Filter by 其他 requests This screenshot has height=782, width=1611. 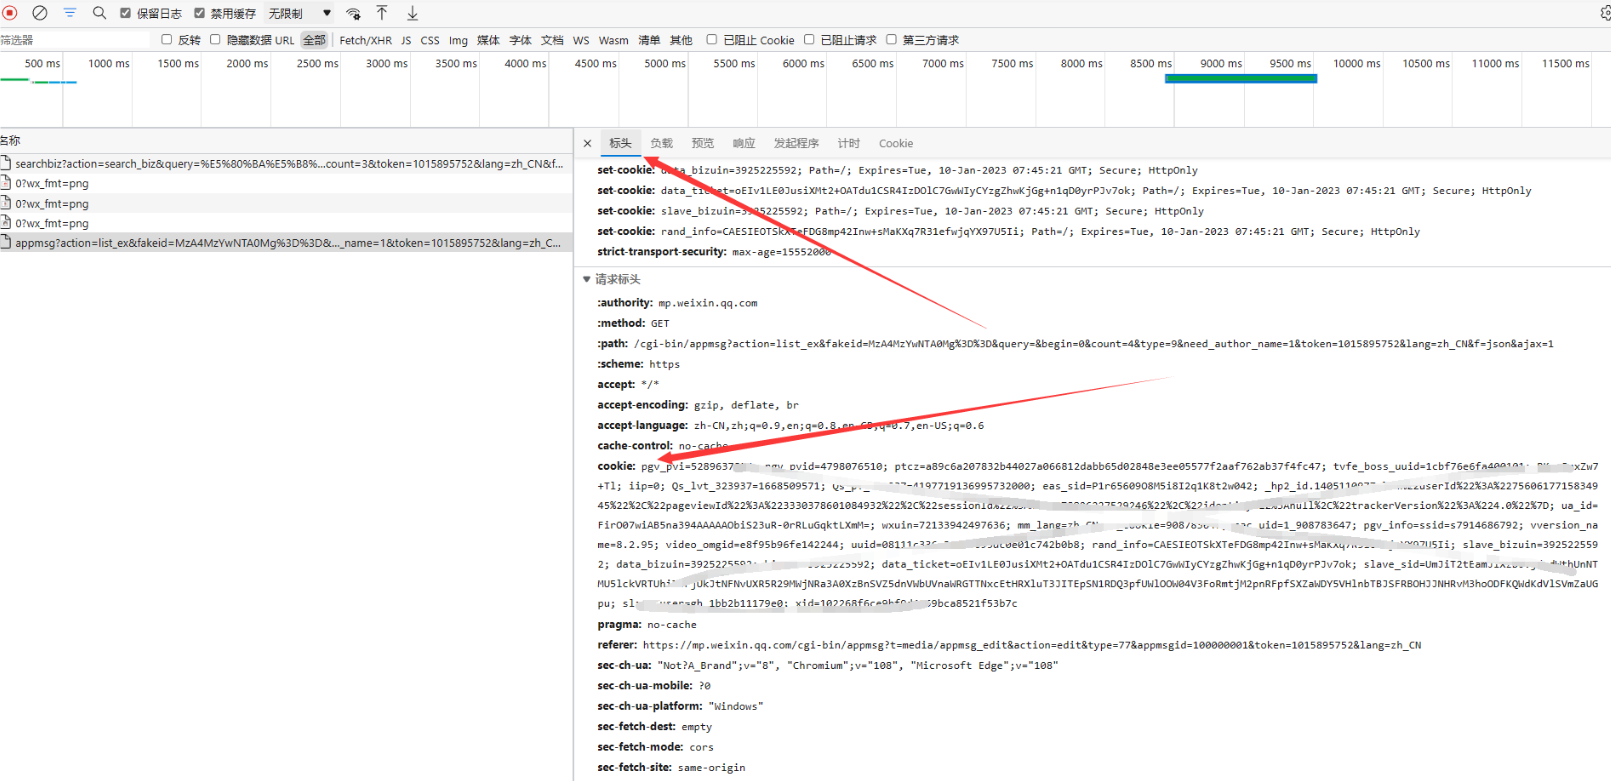point(681,40)
